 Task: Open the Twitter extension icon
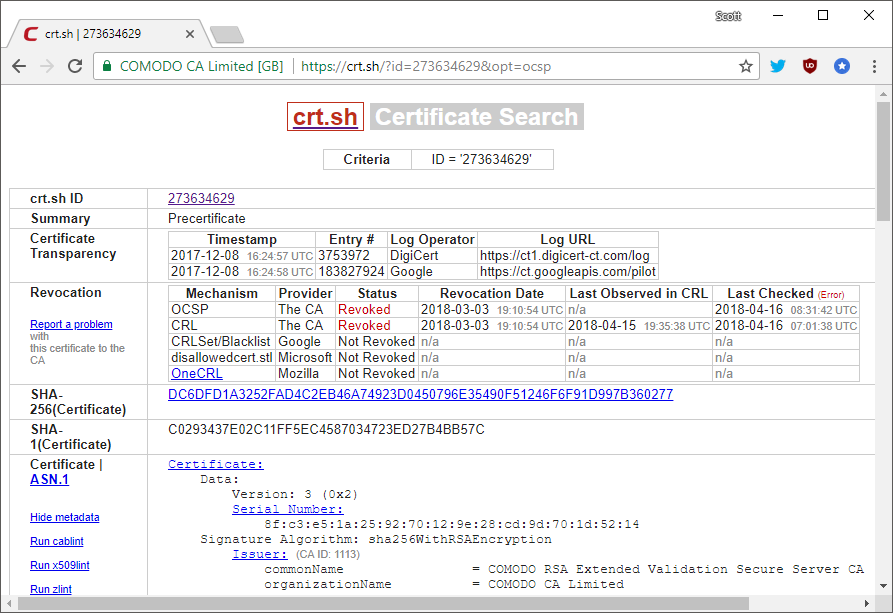click(777, 66)
